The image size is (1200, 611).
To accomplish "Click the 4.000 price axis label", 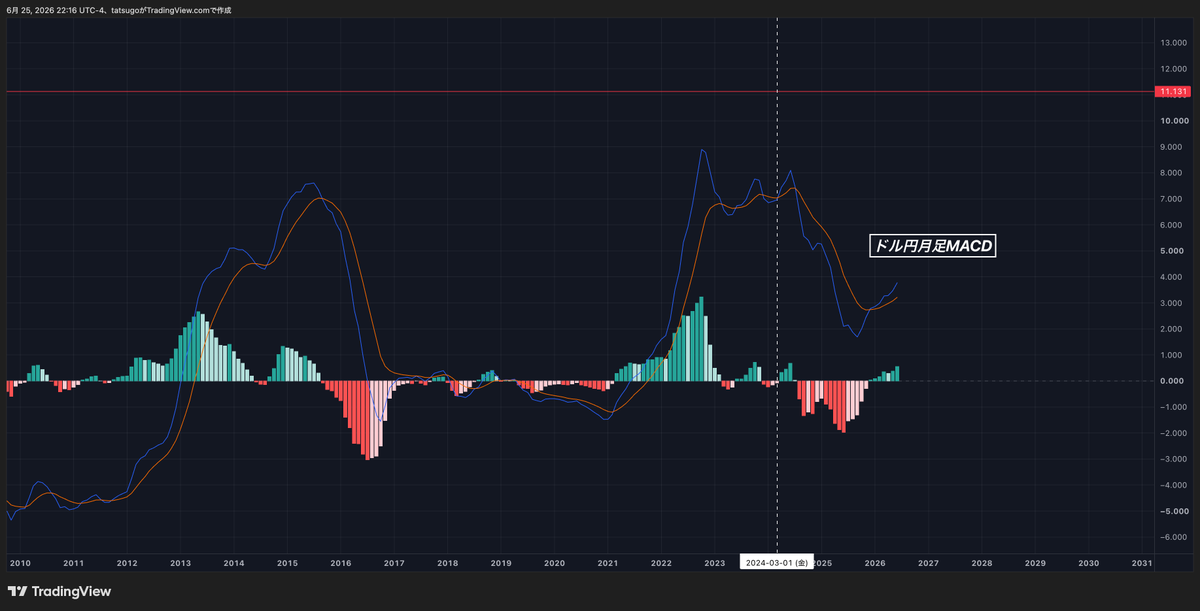I will [x=1172, y=276].
